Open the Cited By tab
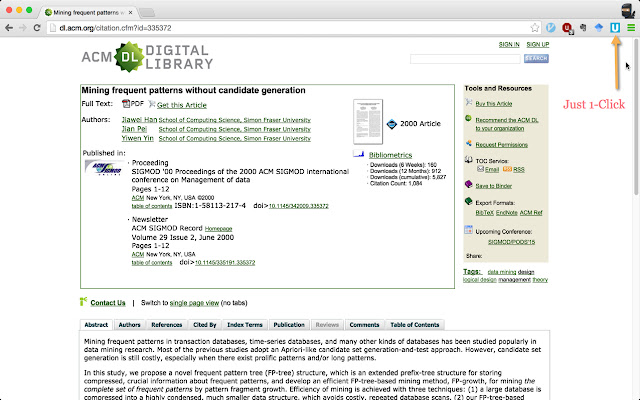The image size is (640, 400). (204, 325)
